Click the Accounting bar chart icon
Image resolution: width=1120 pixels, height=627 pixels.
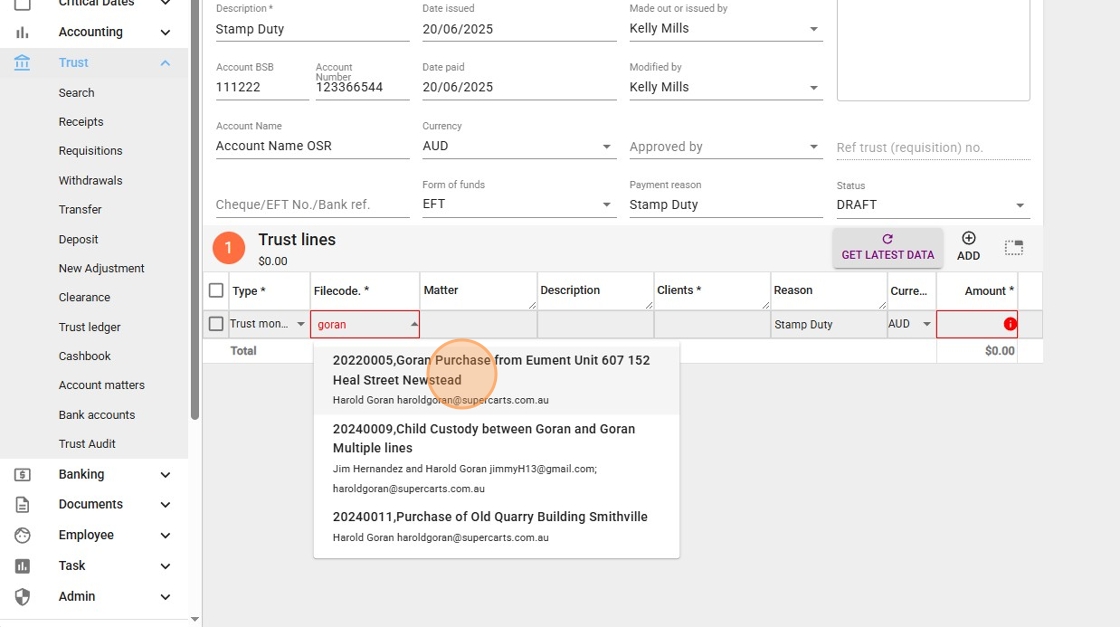click(22, 32)
